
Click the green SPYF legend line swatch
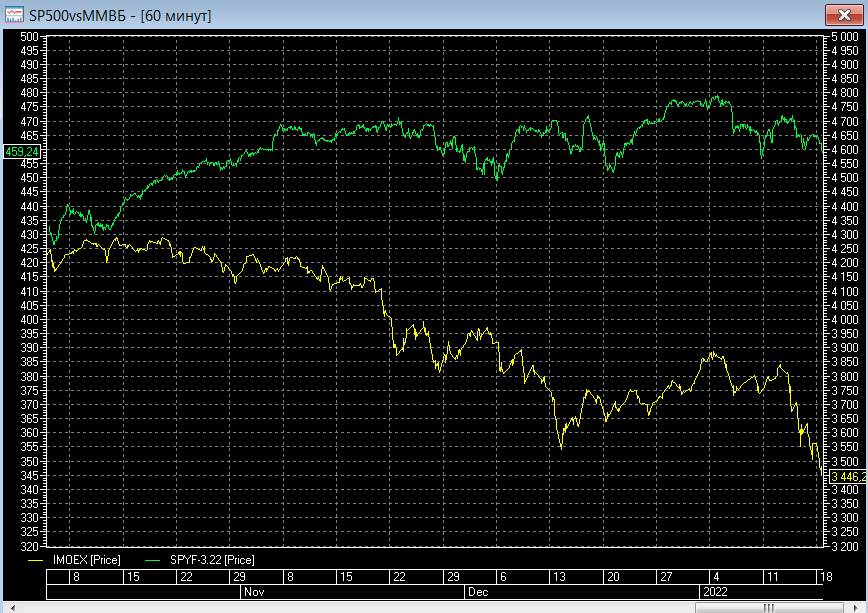[152, 560]
